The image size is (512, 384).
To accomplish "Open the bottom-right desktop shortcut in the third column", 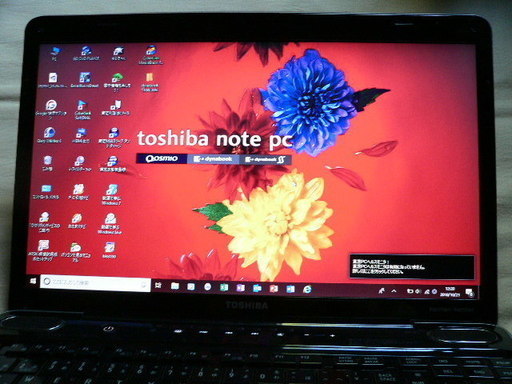I will (x=109, y=250).
